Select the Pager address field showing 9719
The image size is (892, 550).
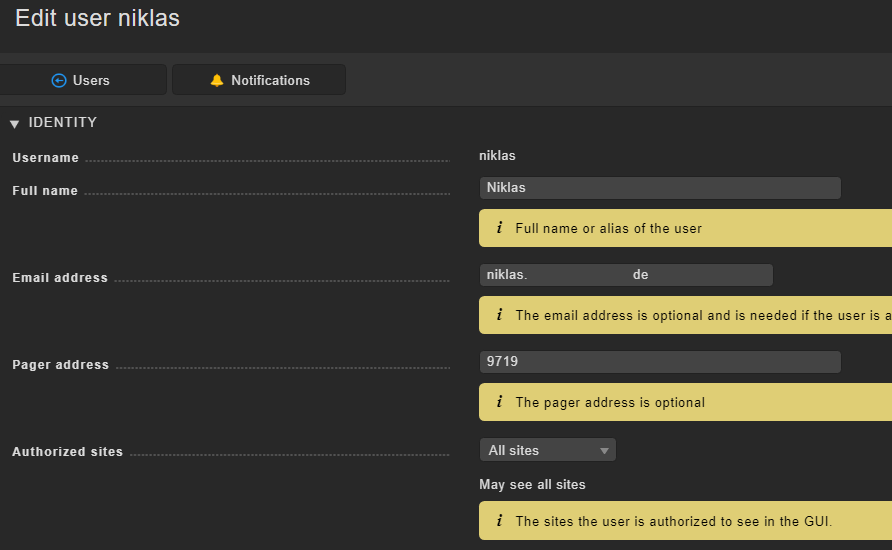pos(660,362)
